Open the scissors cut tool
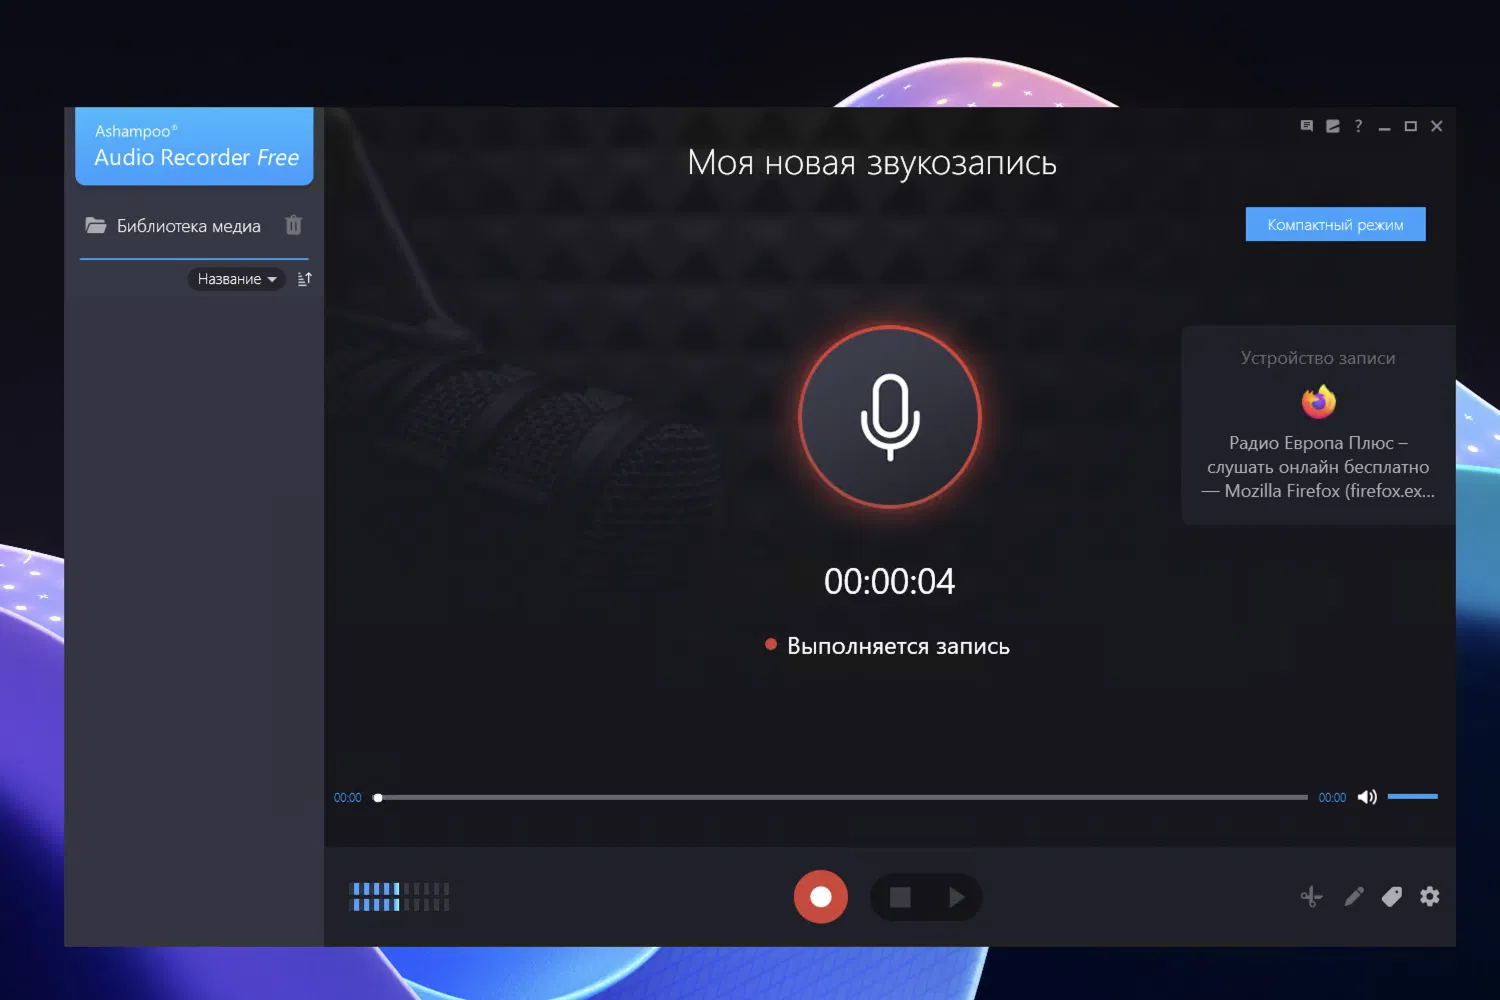 tap(1311, 897)
